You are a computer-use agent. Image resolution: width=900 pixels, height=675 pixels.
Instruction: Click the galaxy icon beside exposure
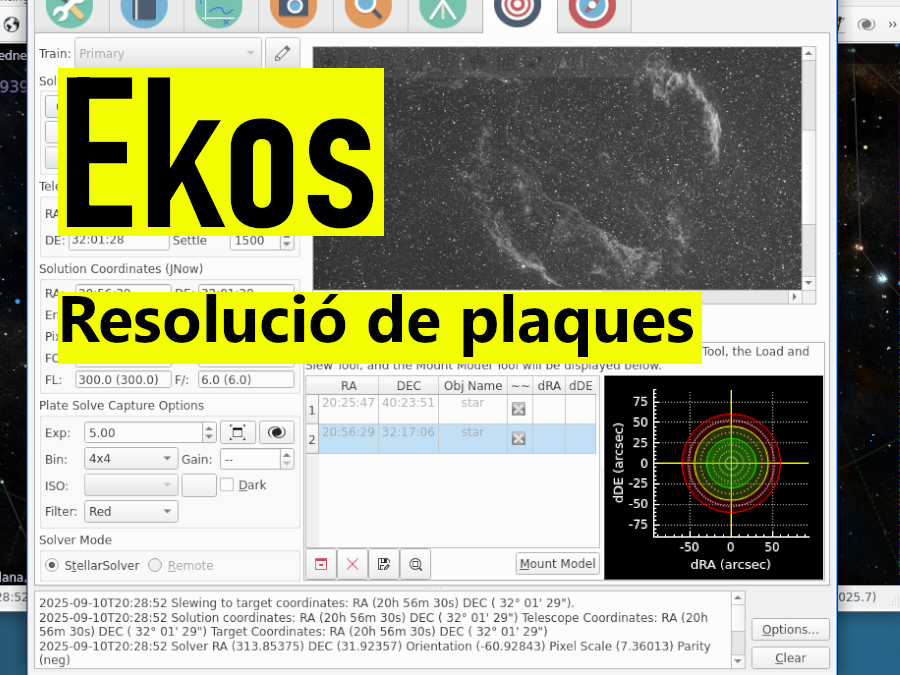click(277, 432)
